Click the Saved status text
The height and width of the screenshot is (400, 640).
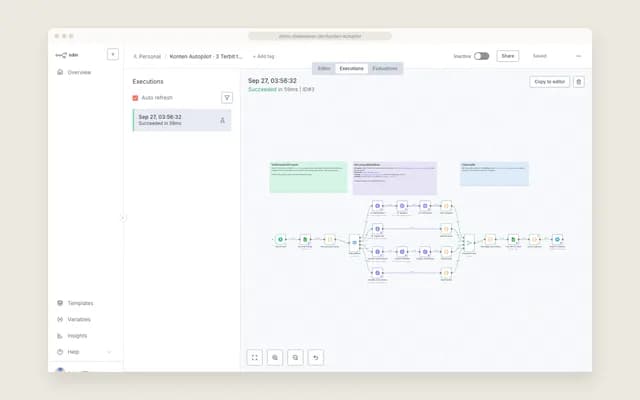[540, 56]
